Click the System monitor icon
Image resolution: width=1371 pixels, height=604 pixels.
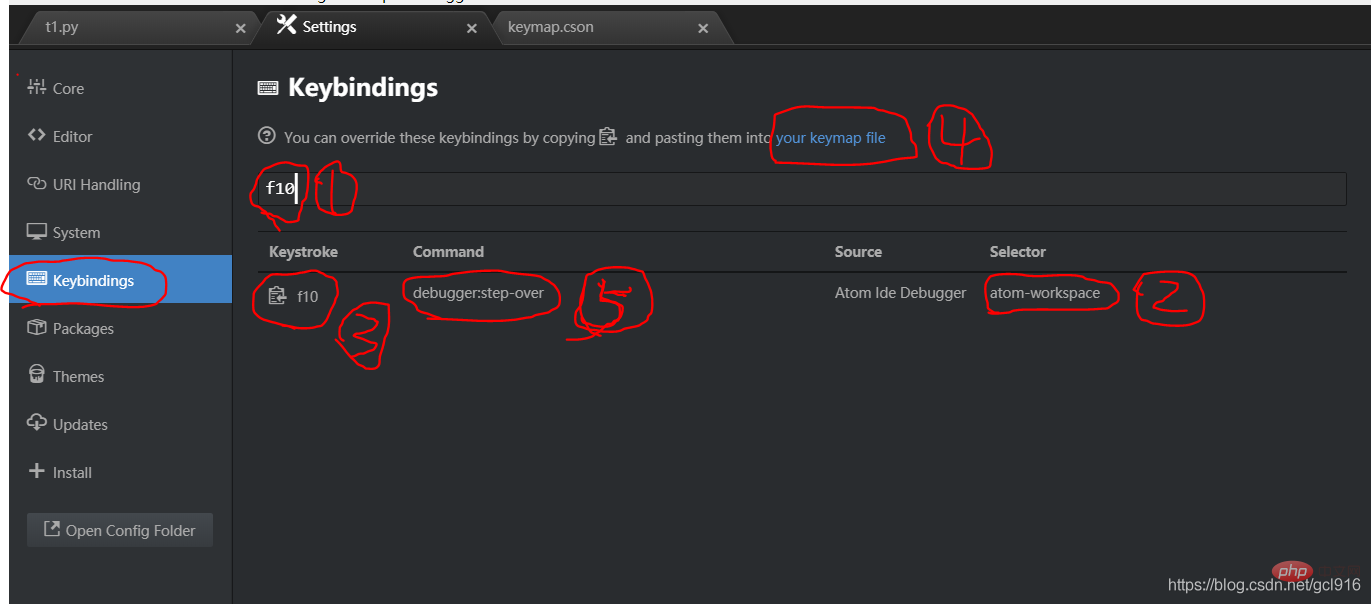pyautogui.click(x=37, y=231)
